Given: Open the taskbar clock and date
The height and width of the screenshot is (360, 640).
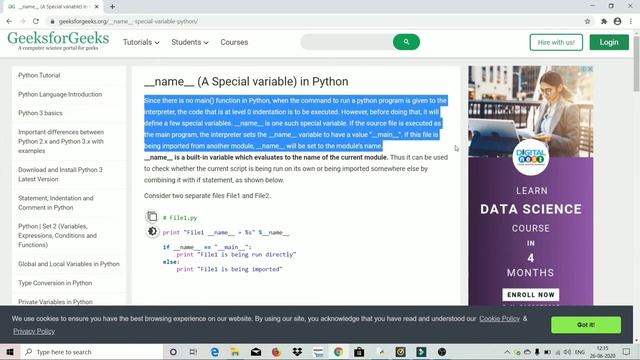Looking at the screenshot, I should point(603,352).
